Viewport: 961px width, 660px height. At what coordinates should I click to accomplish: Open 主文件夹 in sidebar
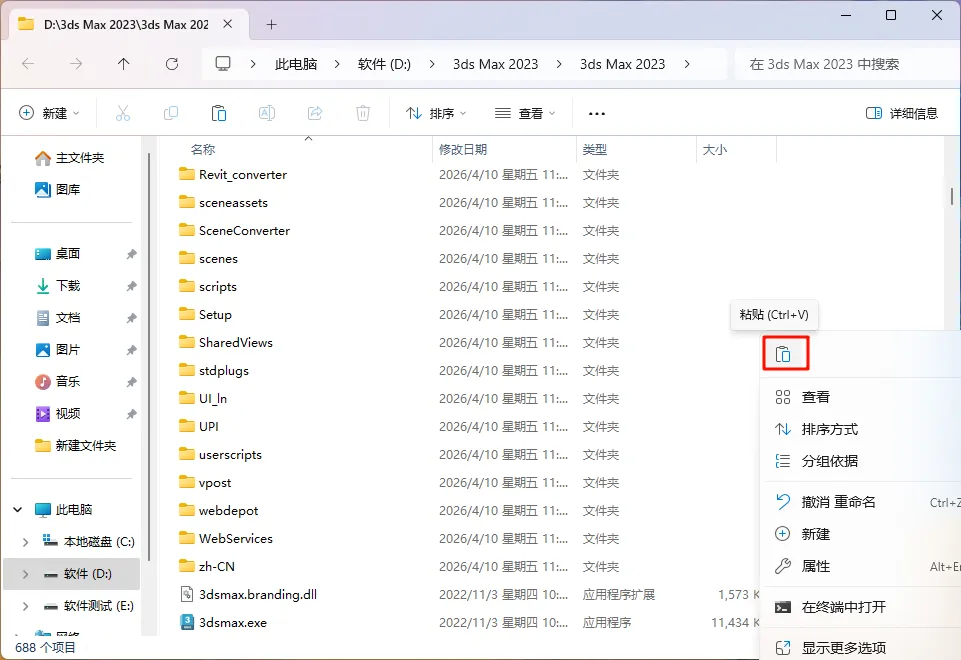(70, 158)
